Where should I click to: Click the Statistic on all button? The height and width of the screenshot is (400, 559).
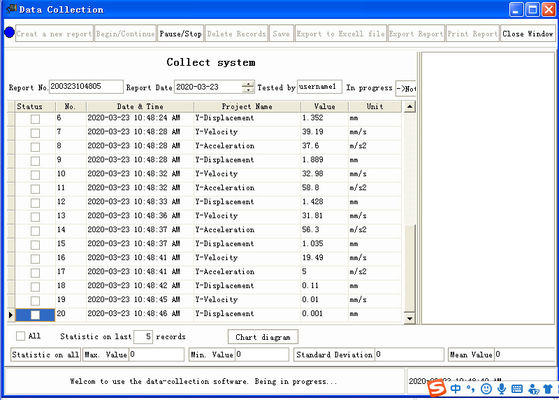45,355
